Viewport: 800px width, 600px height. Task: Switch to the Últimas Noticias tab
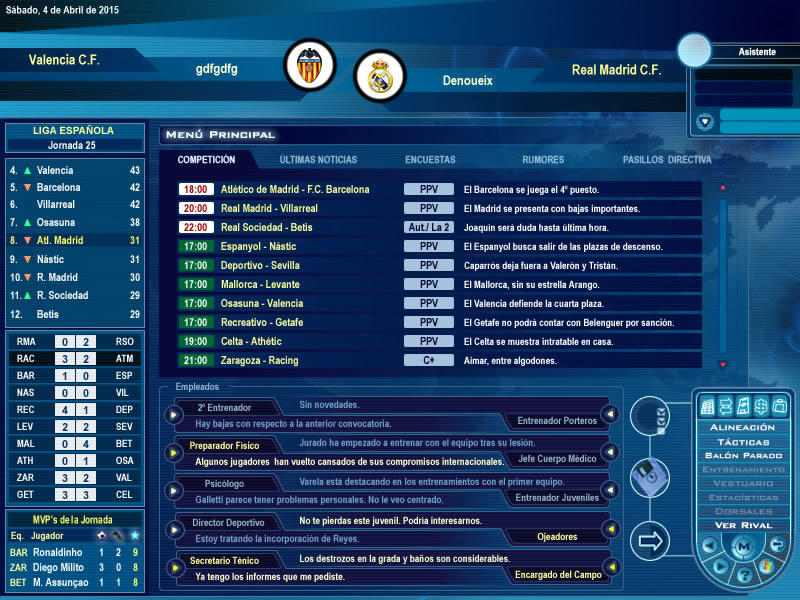coord(318,159)
